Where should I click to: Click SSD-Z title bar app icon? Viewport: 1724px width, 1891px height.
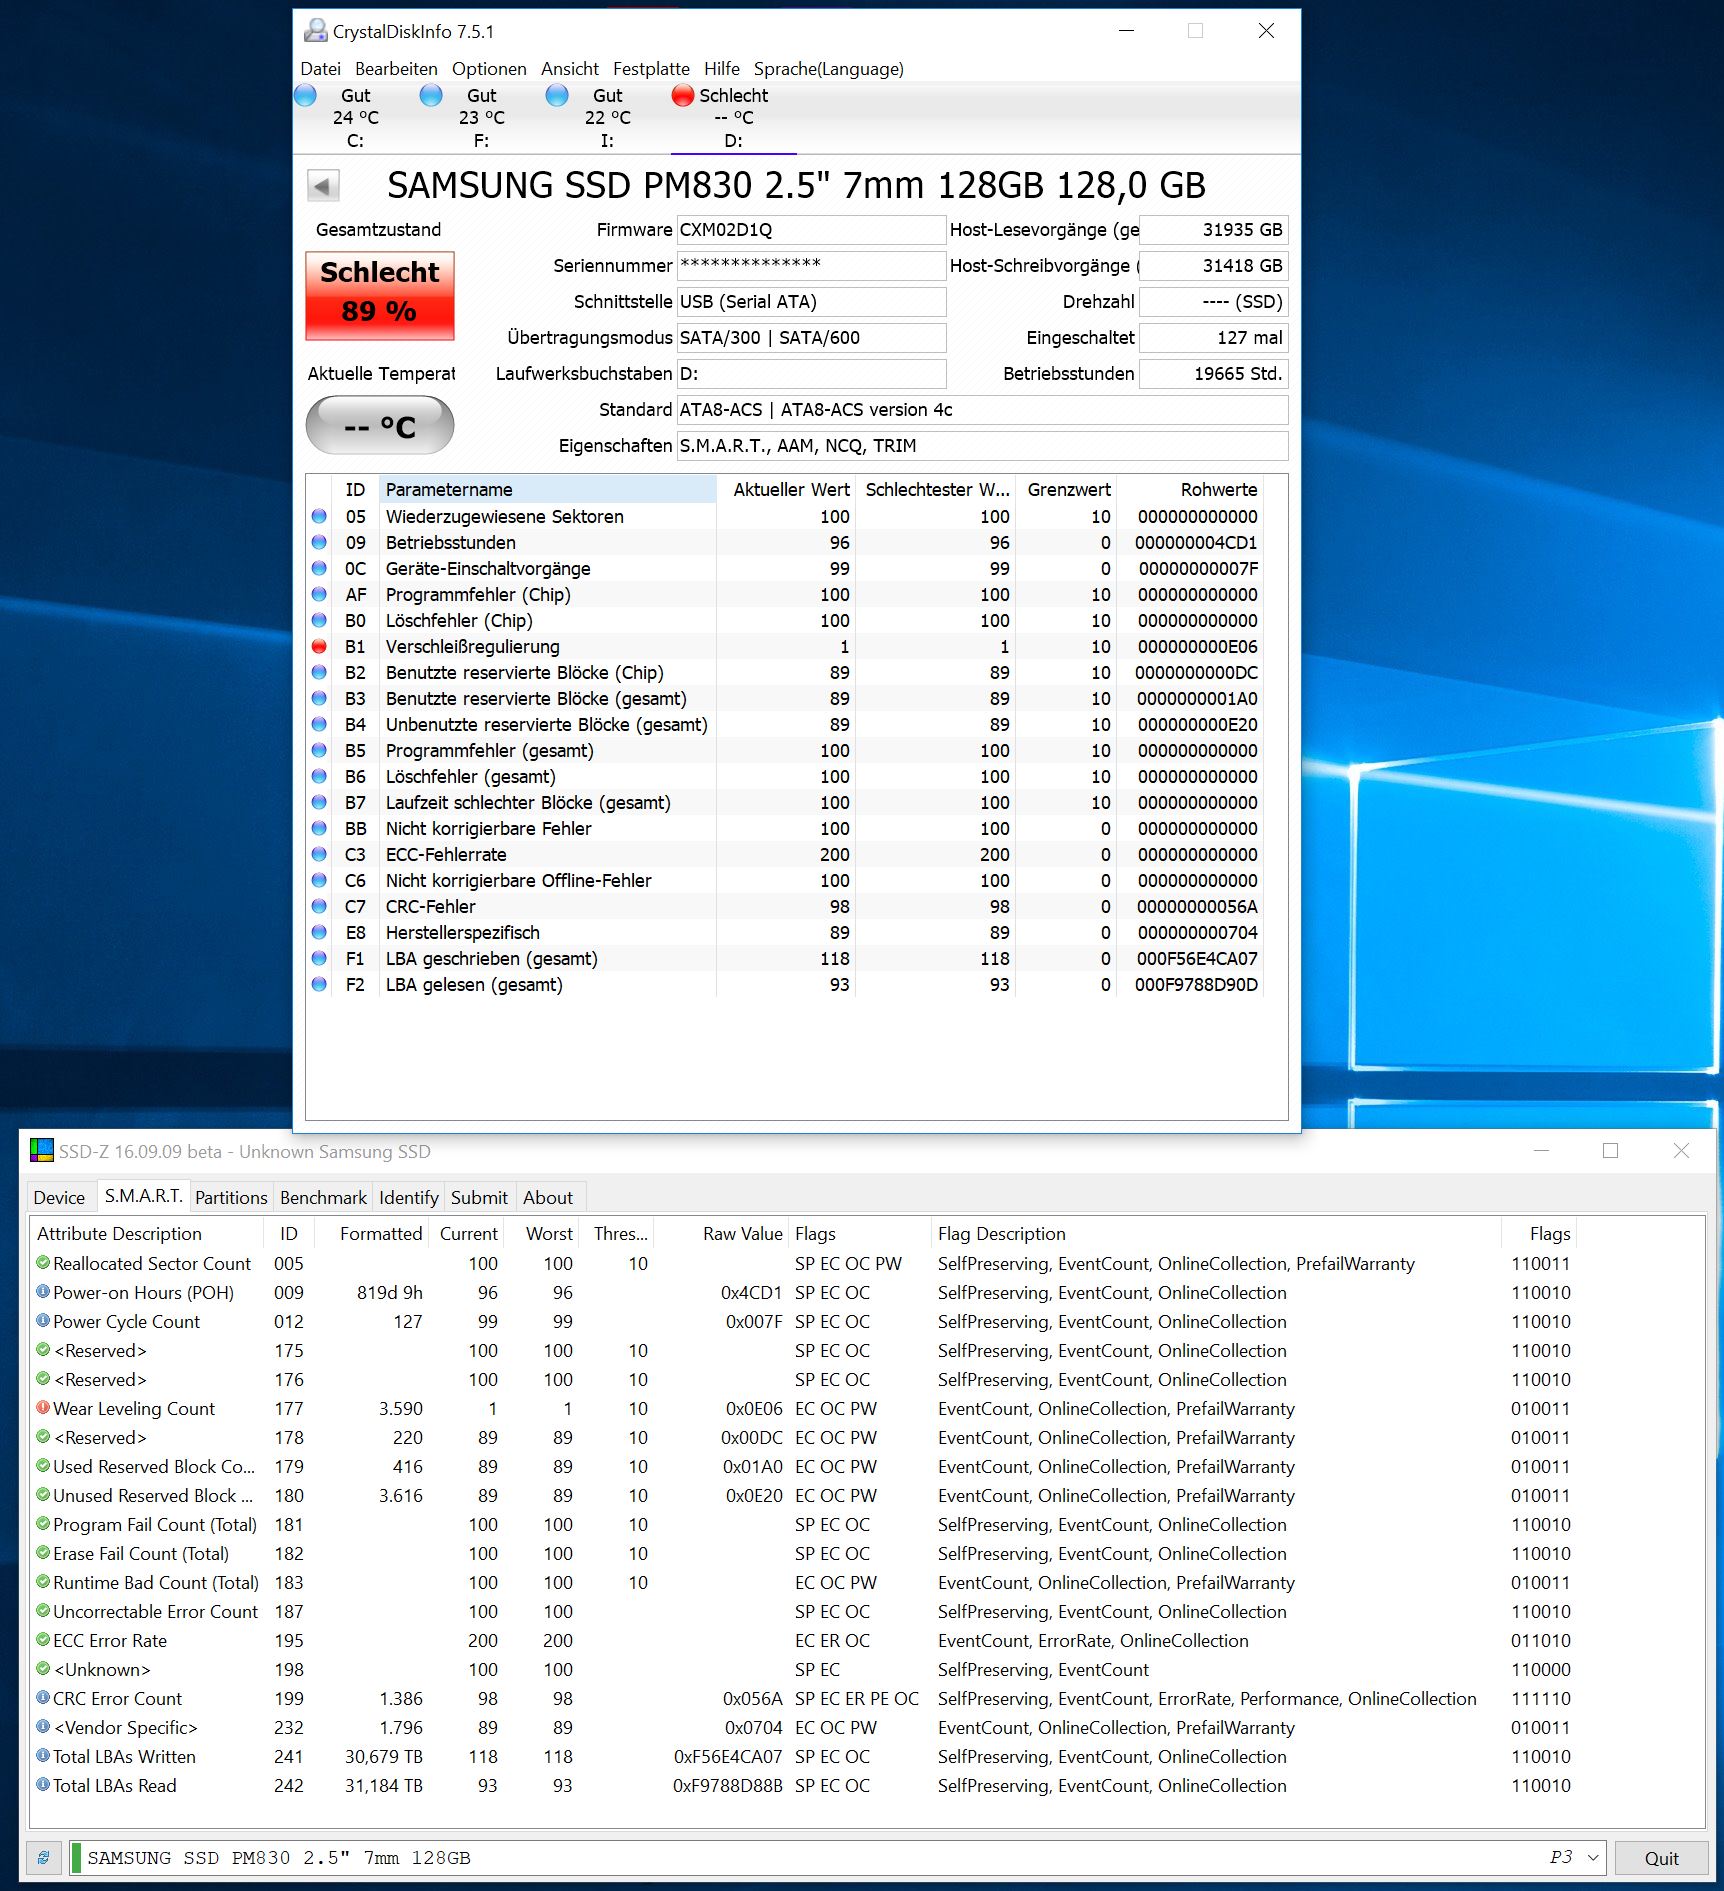42,1151
